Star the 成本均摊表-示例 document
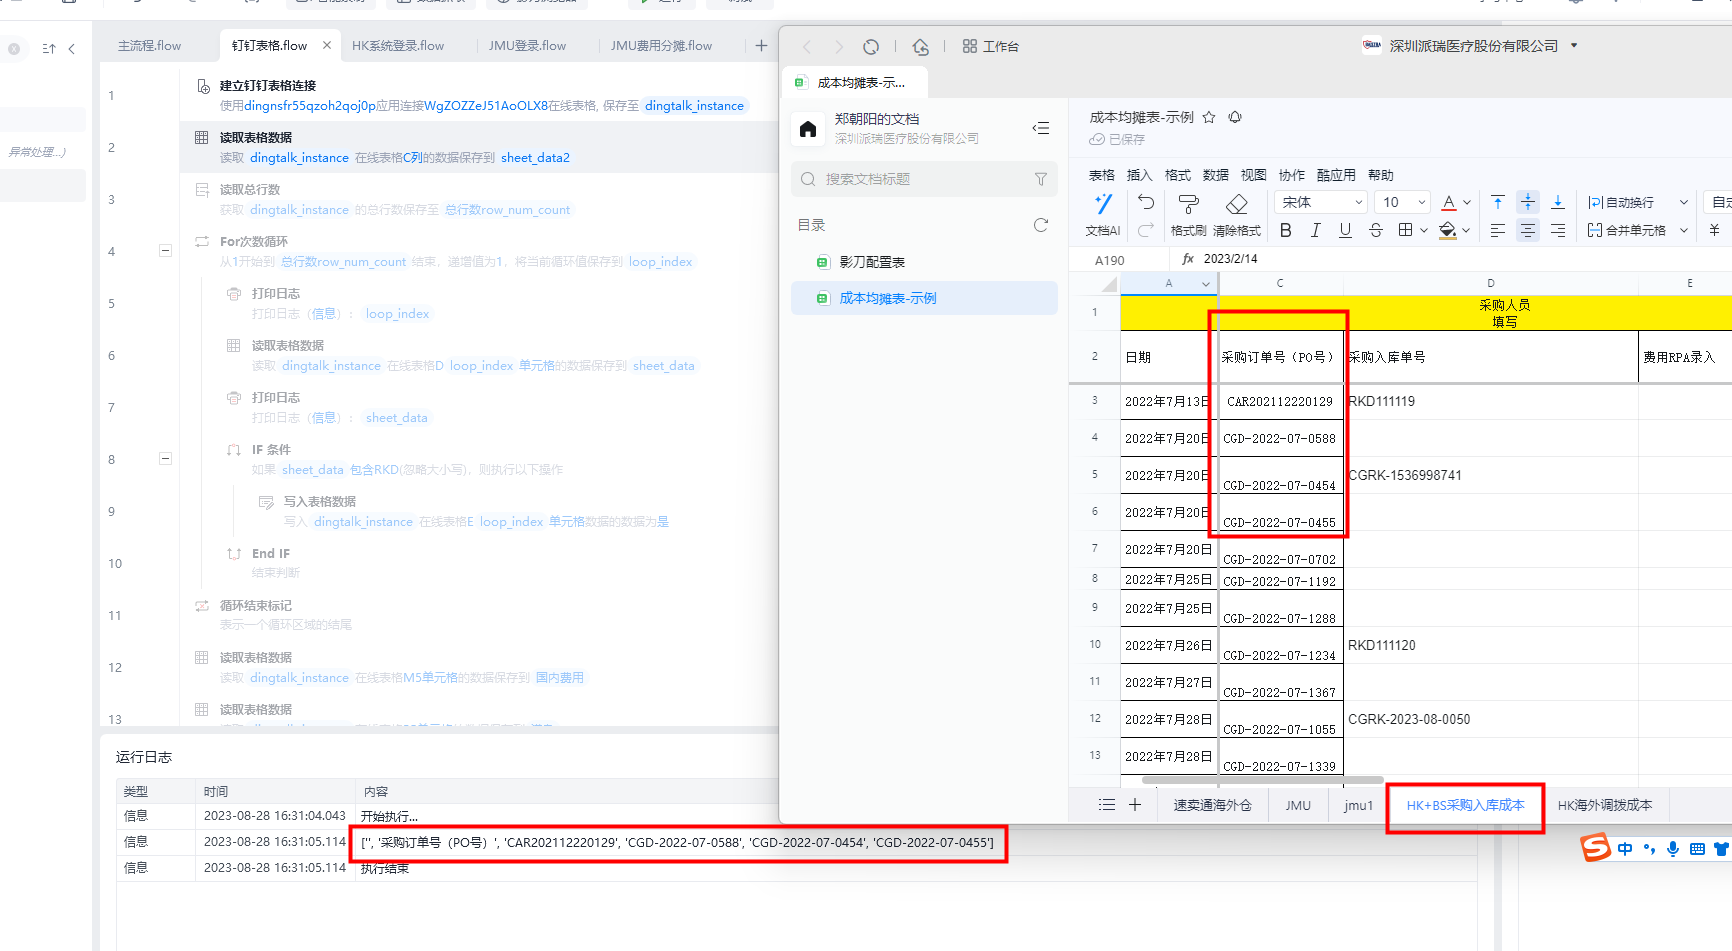This screenshot has width=1732, height=951. (x=1209, y=117)
